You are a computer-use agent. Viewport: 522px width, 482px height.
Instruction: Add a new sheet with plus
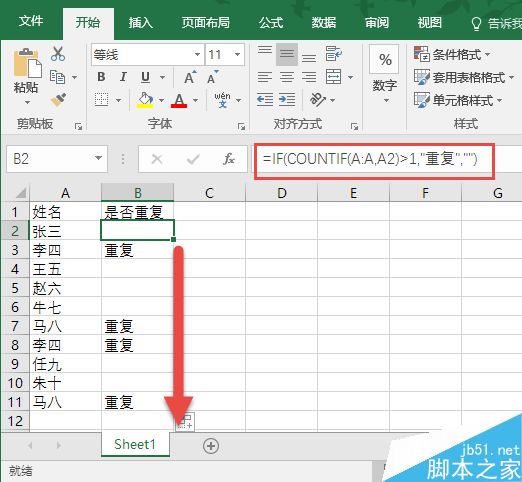click(x=211, y=446)
